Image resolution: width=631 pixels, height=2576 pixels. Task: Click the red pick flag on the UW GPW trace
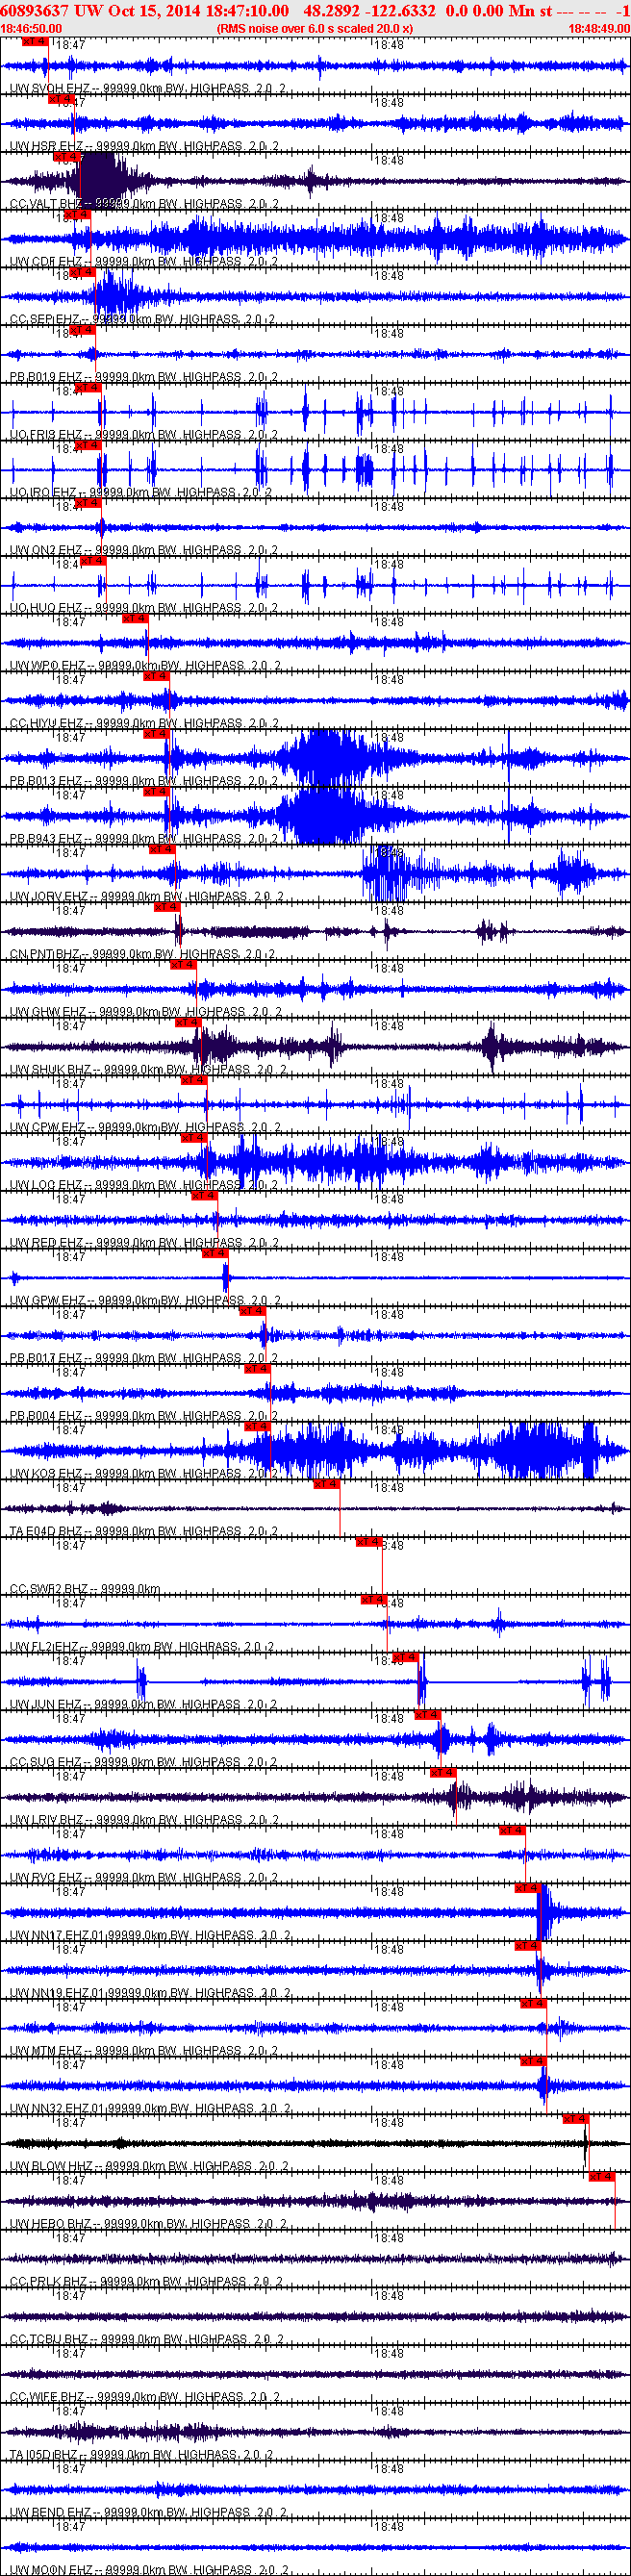[214, 1254]
